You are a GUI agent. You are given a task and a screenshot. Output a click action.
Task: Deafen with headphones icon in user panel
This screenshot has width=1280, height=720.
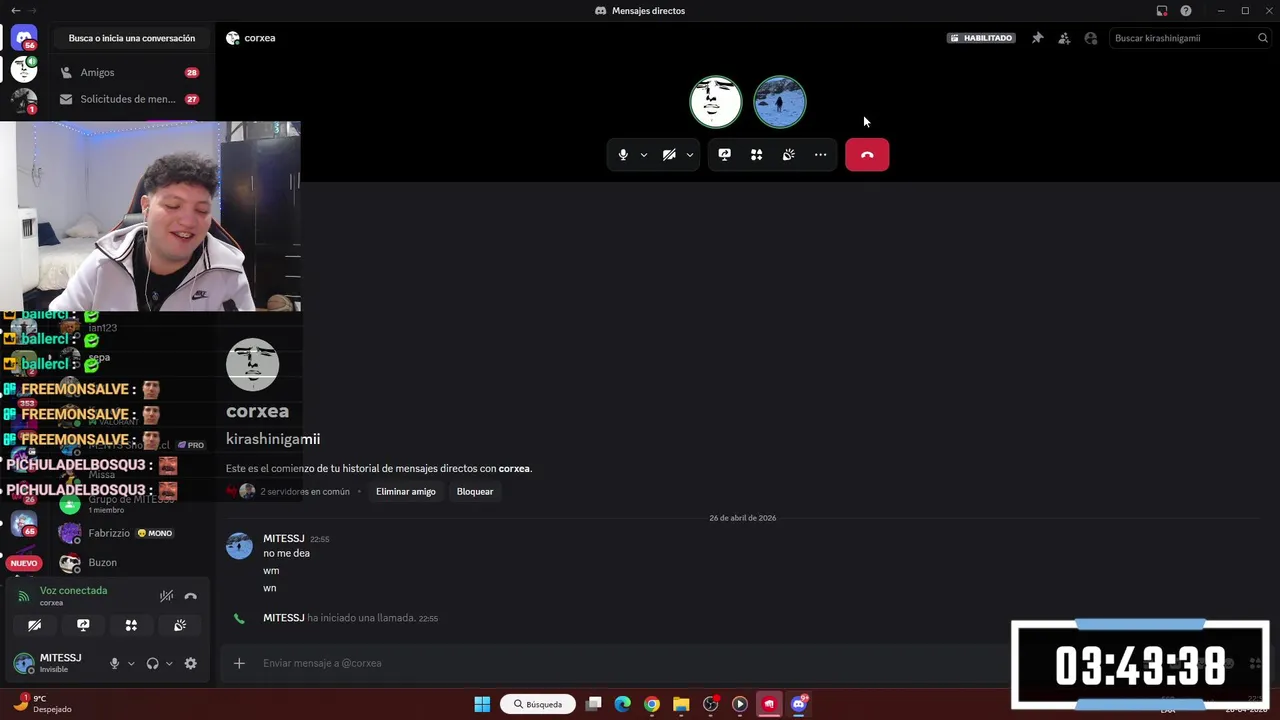[152, 664]
